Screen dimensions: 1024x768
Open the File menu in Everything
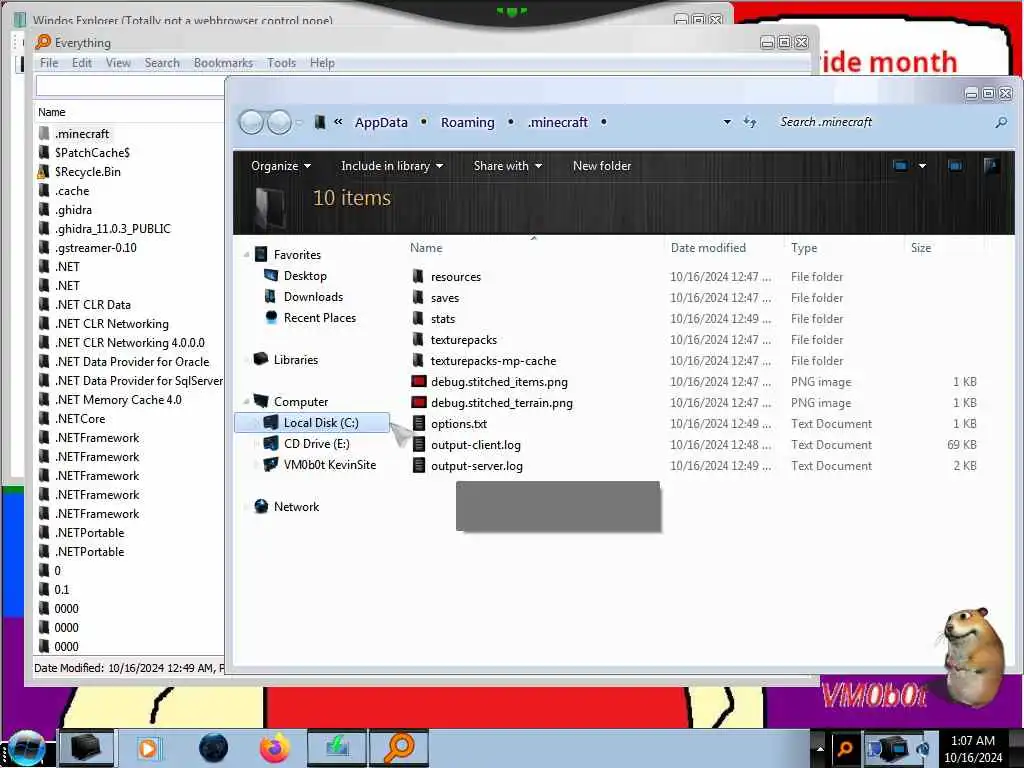tap(49, 63)
